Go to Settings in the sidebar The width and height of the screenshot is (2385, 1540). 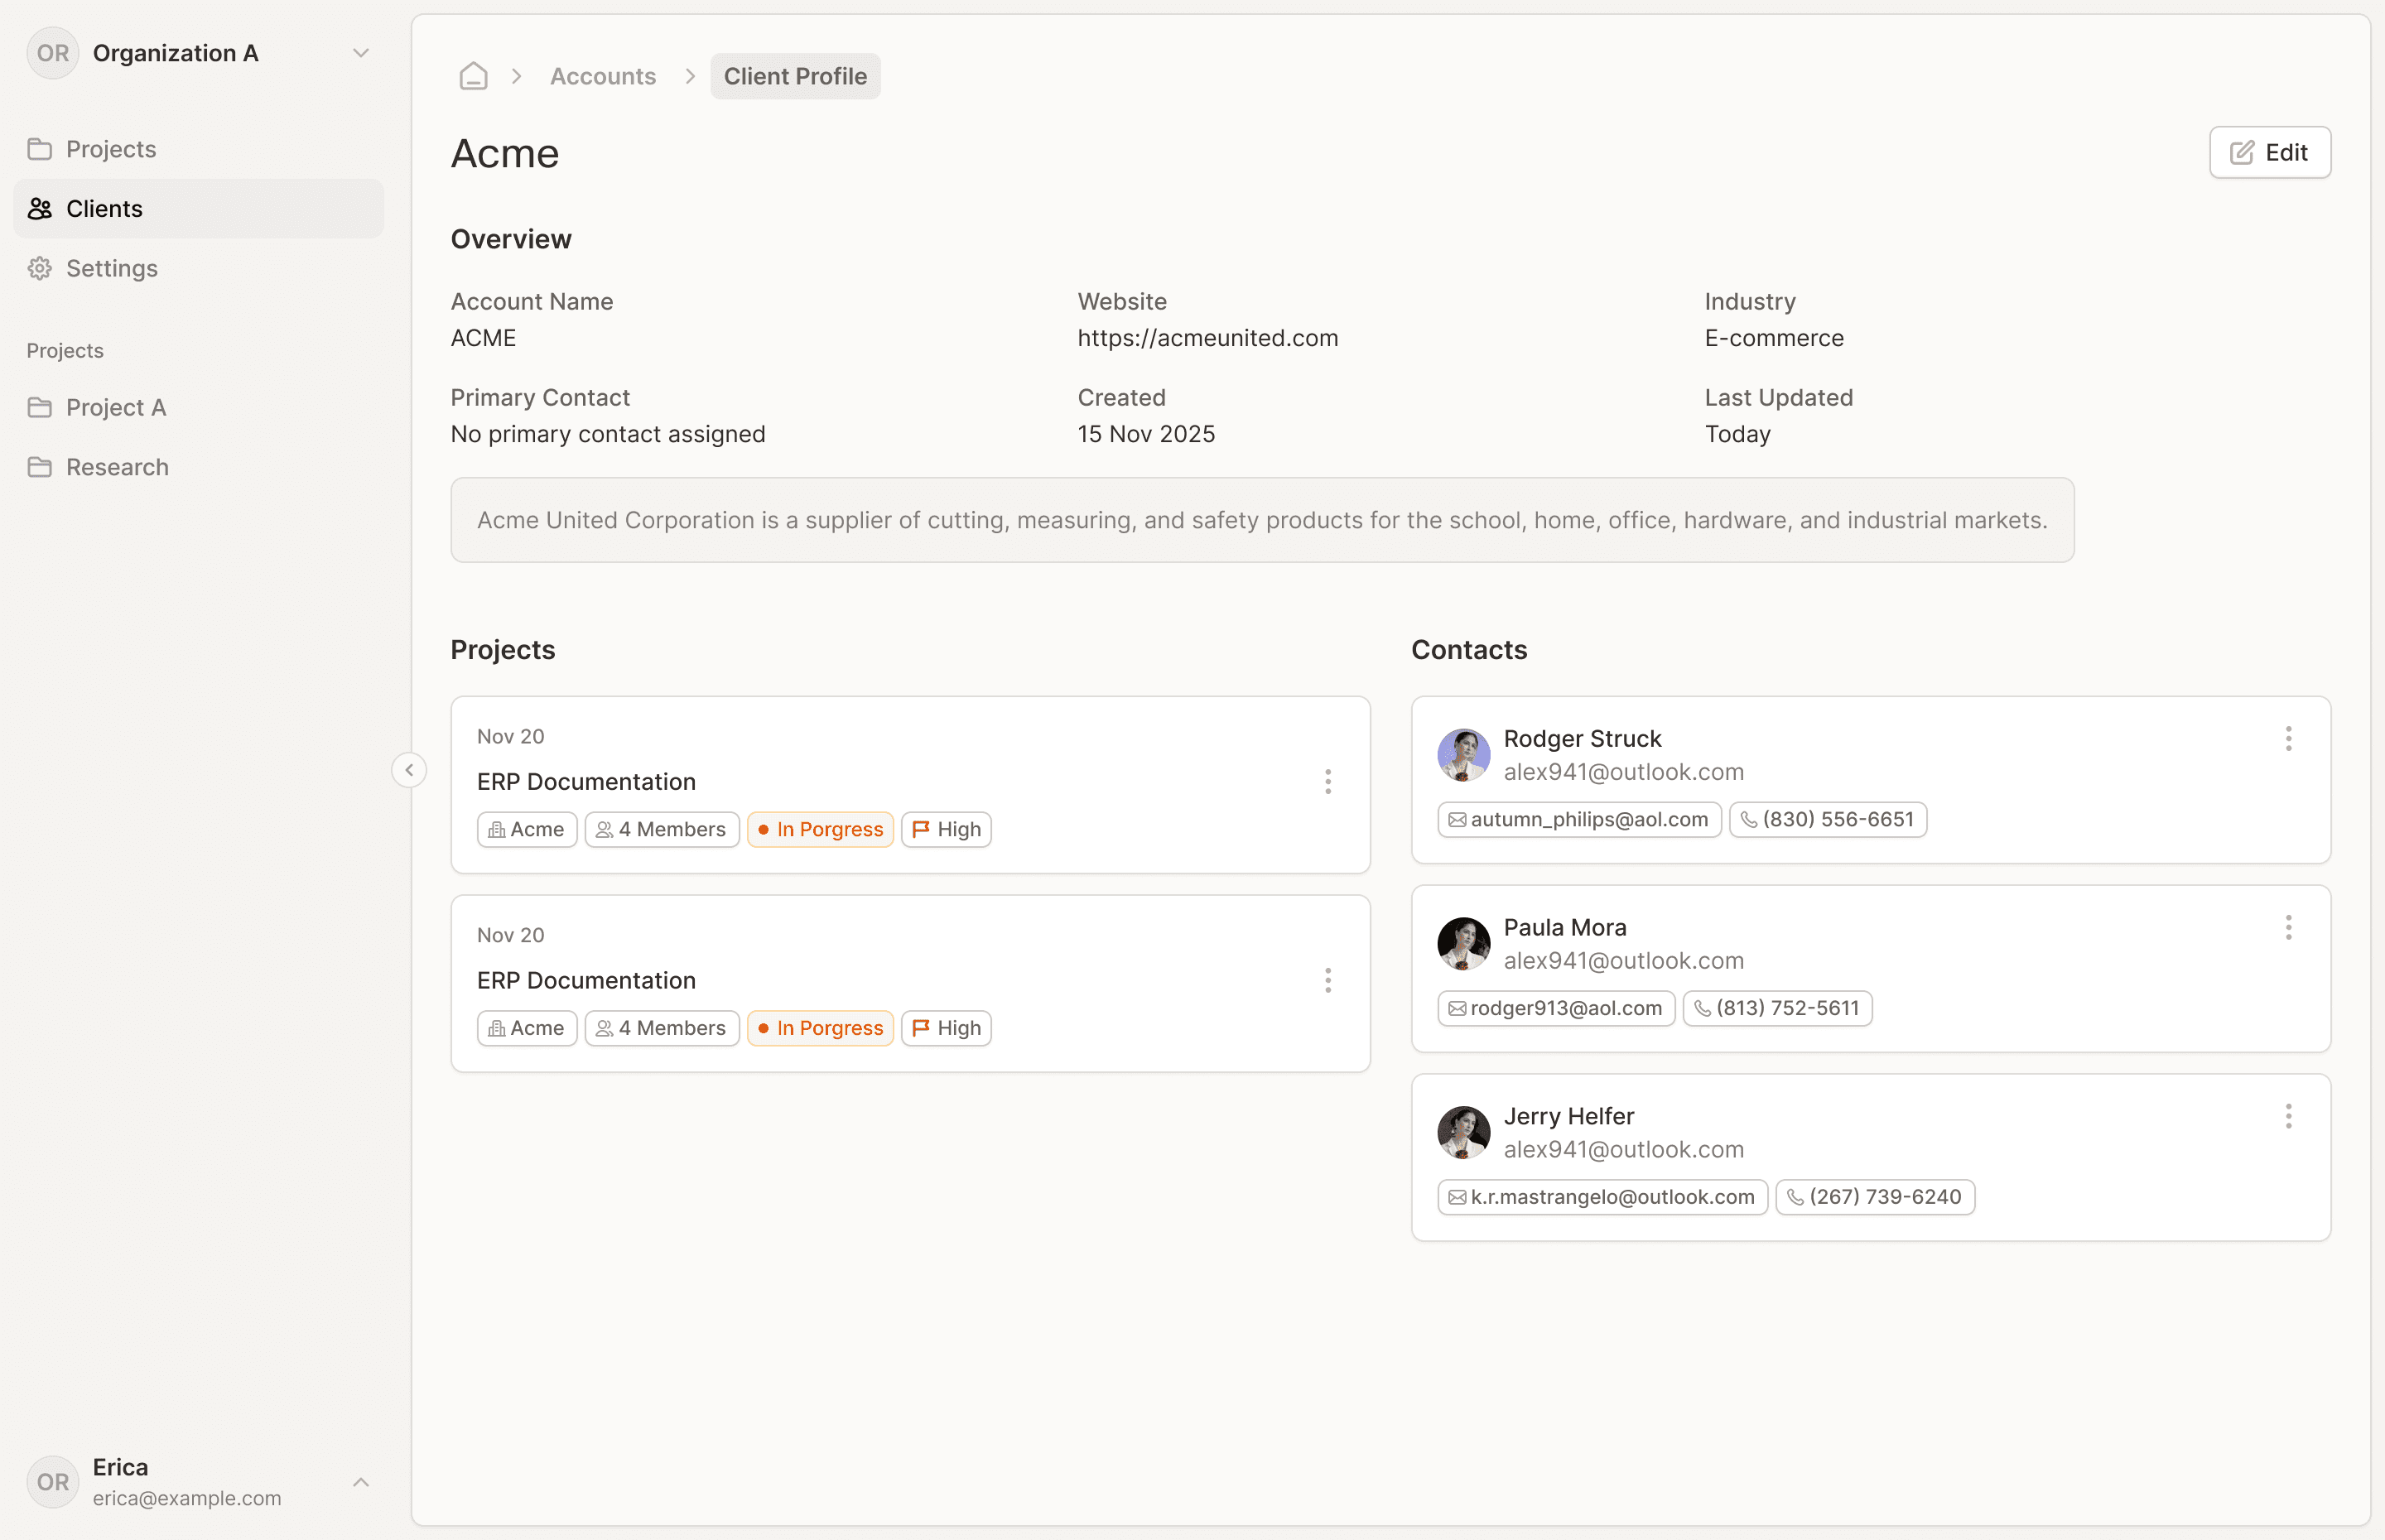coord(111,268)
